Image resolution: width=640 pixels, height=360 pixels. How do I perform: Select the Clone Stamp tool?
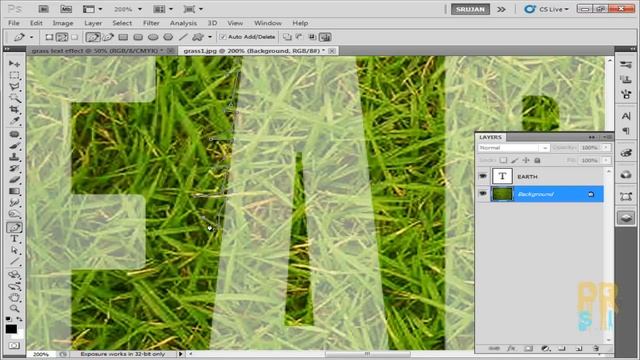[14, 157]
